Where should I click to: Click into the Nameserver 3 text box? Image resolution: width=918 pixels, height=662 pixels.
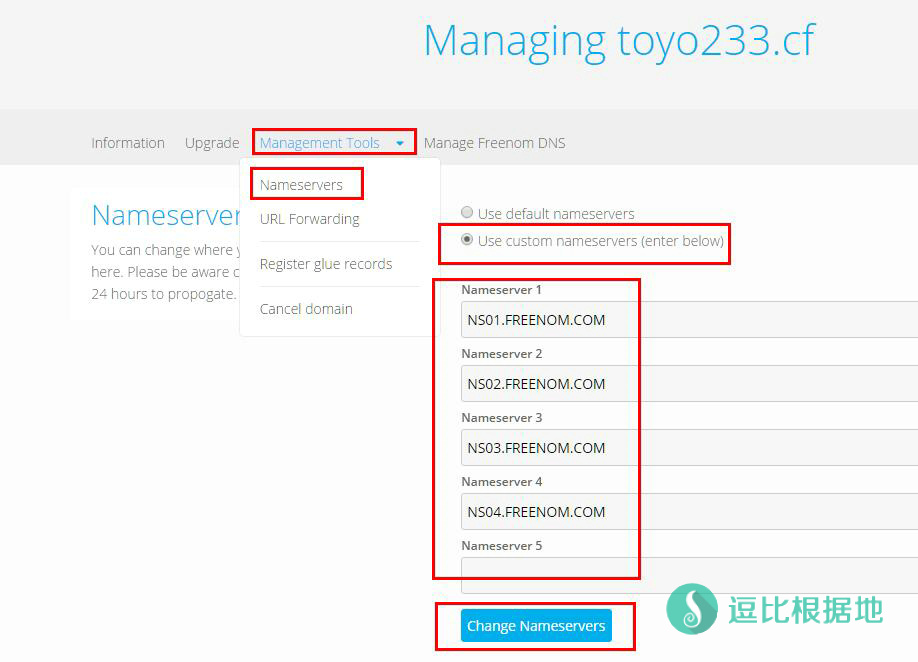tap(688, 448)
